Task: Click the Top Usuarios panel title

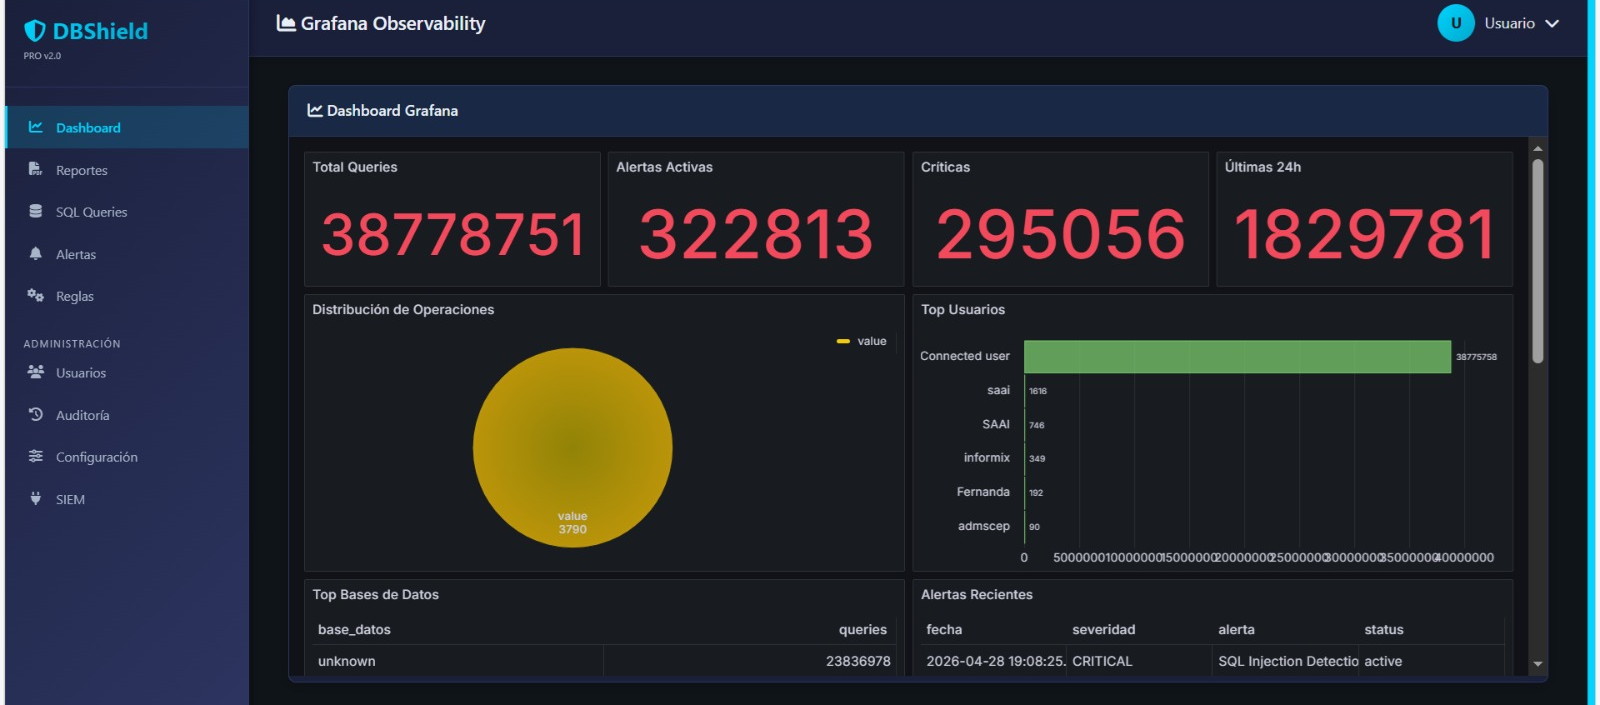Action: point(963,309)
